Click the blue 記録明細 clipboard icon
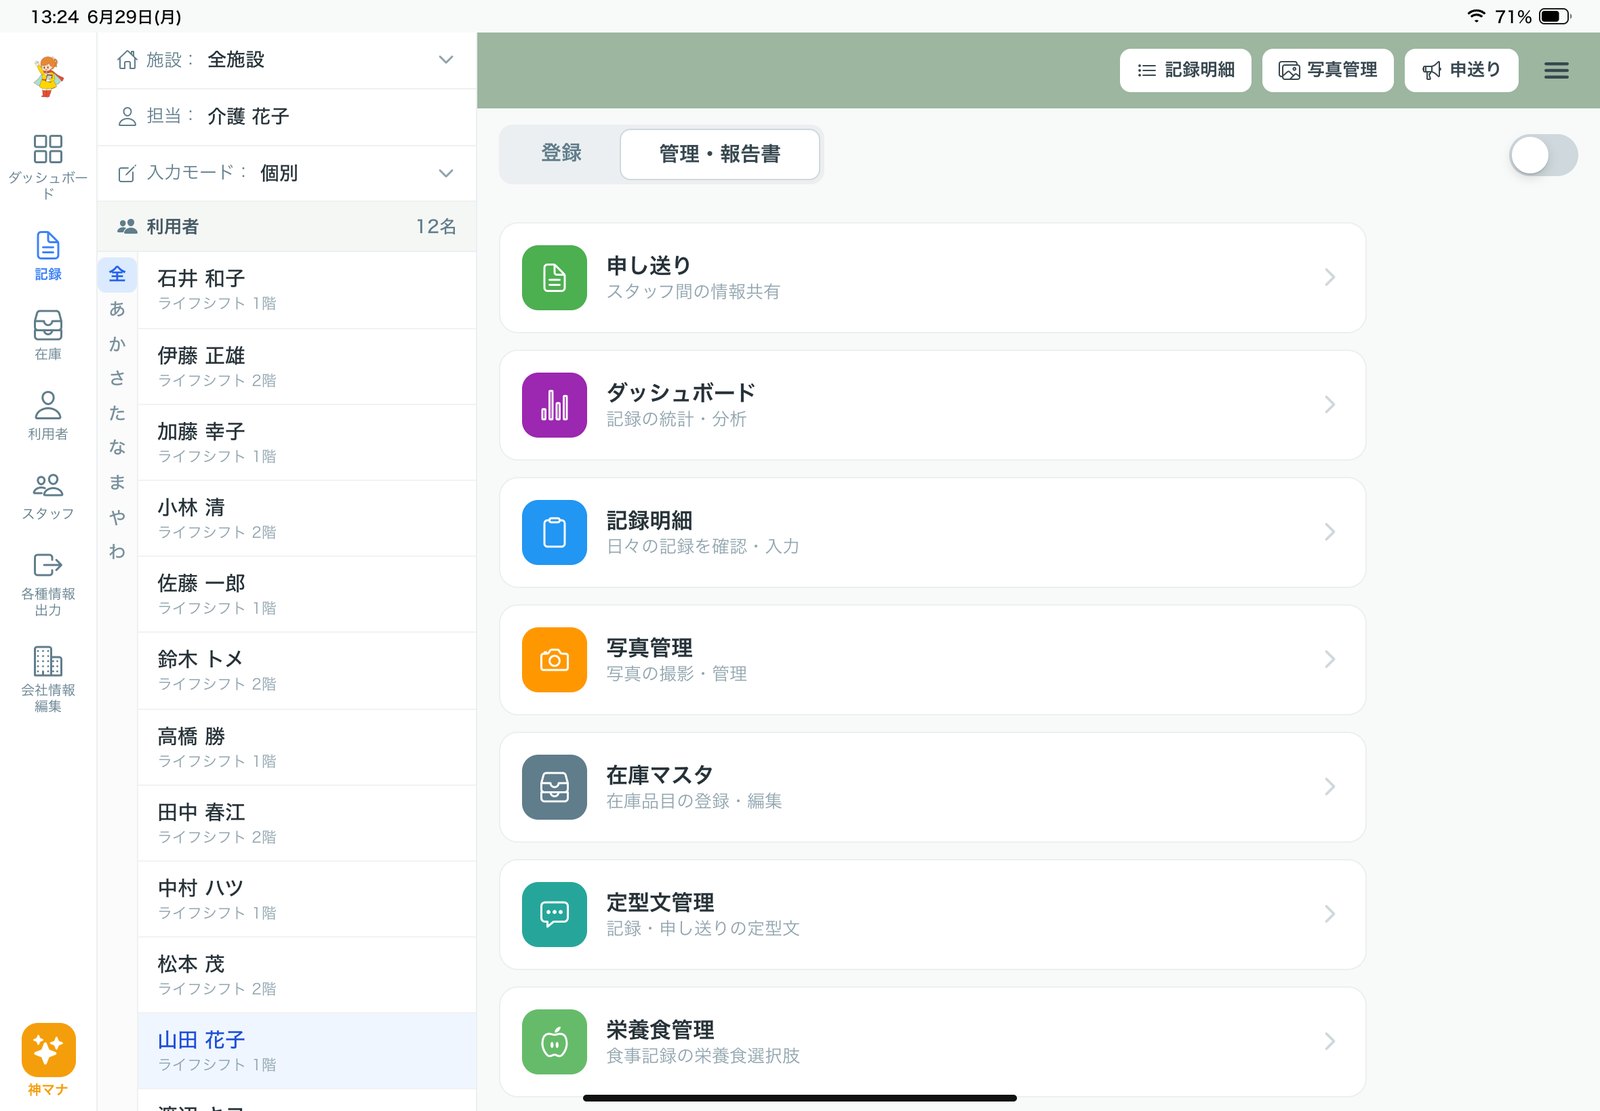The height and width of the screenshot is (1111, 1600). [x=554, y=532]
